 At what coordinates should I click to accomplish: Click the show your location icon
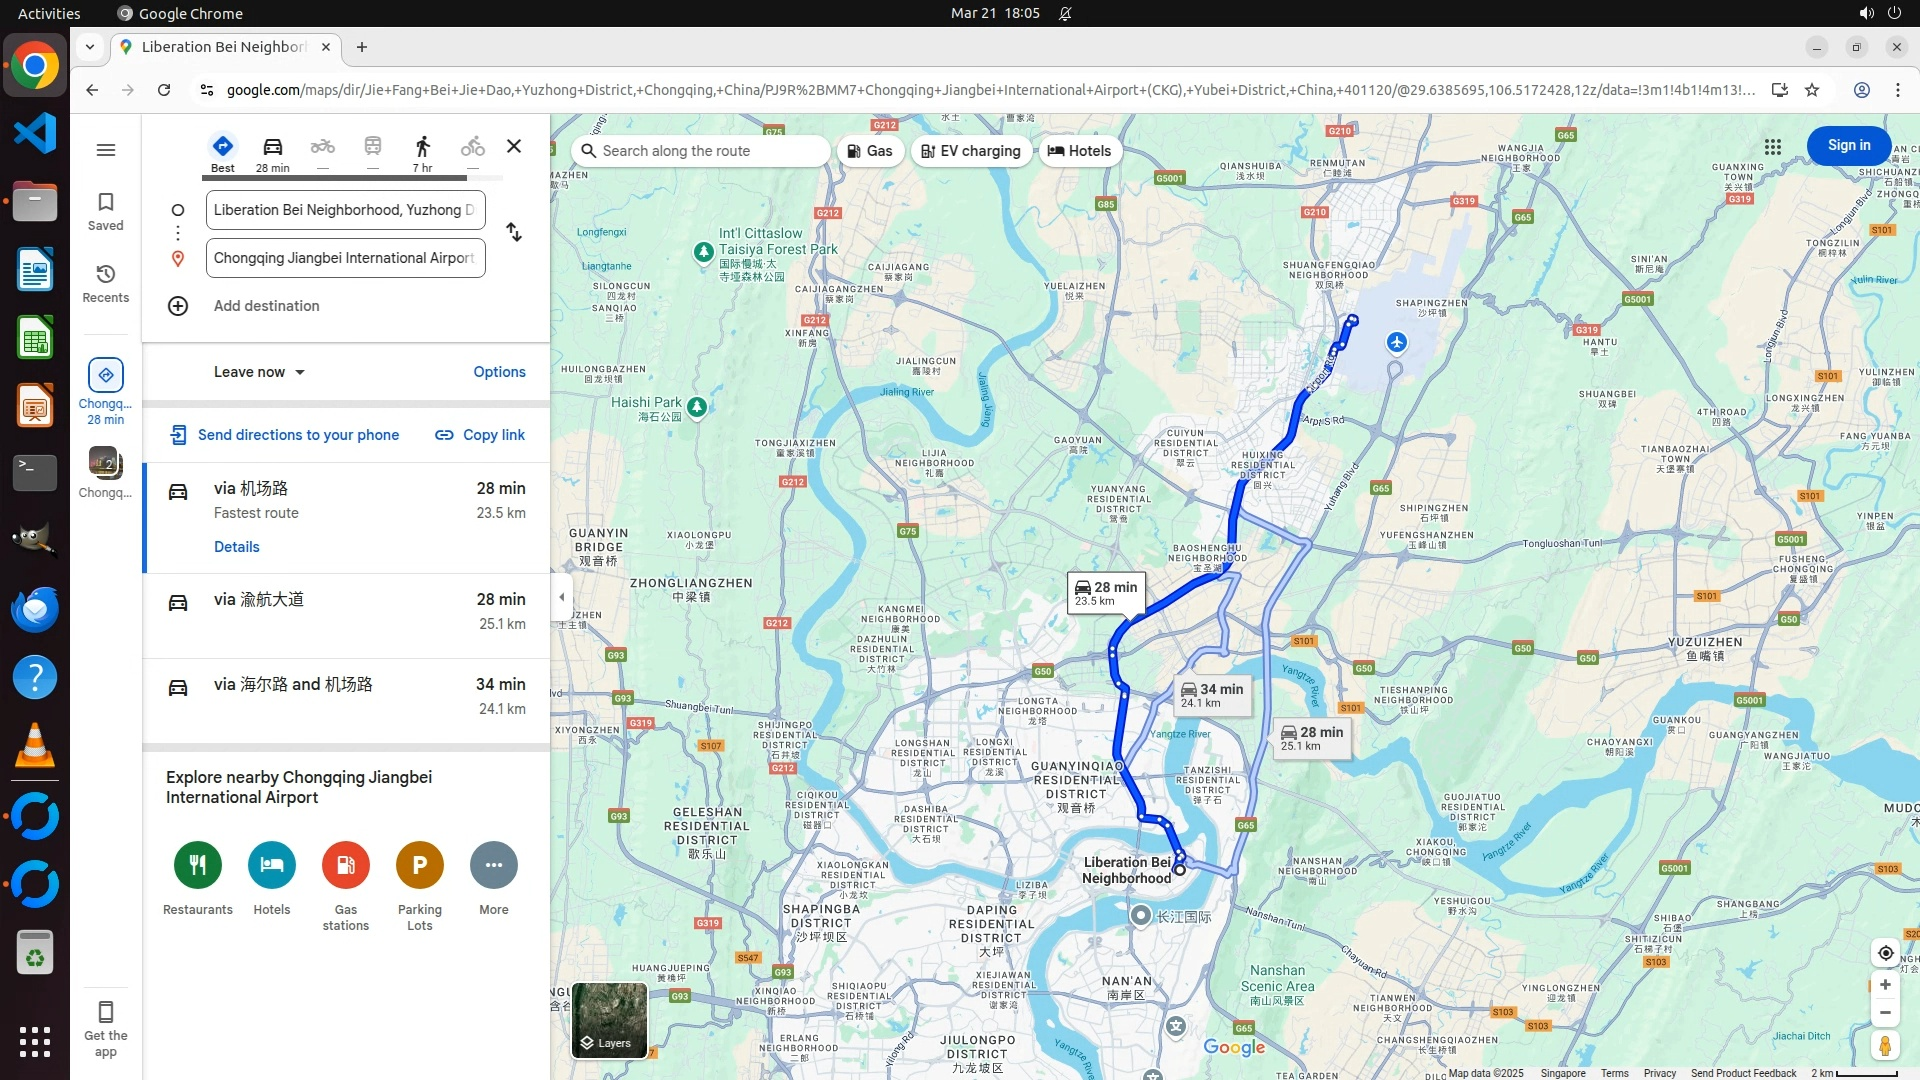tap(1885, 953)
